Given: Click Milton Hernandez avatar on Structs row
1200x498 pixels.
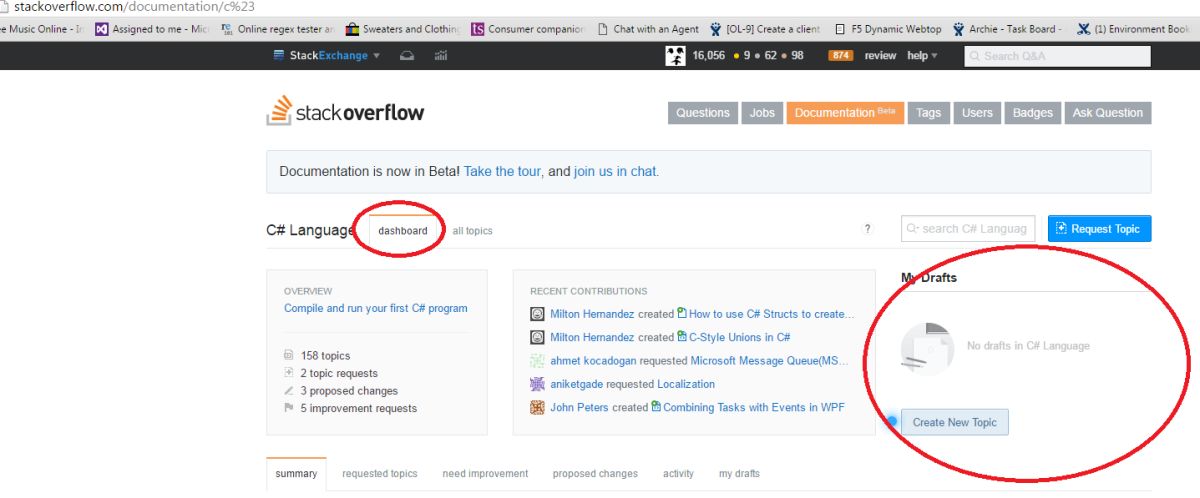Looking at the screenshot, I should point(537,314).
